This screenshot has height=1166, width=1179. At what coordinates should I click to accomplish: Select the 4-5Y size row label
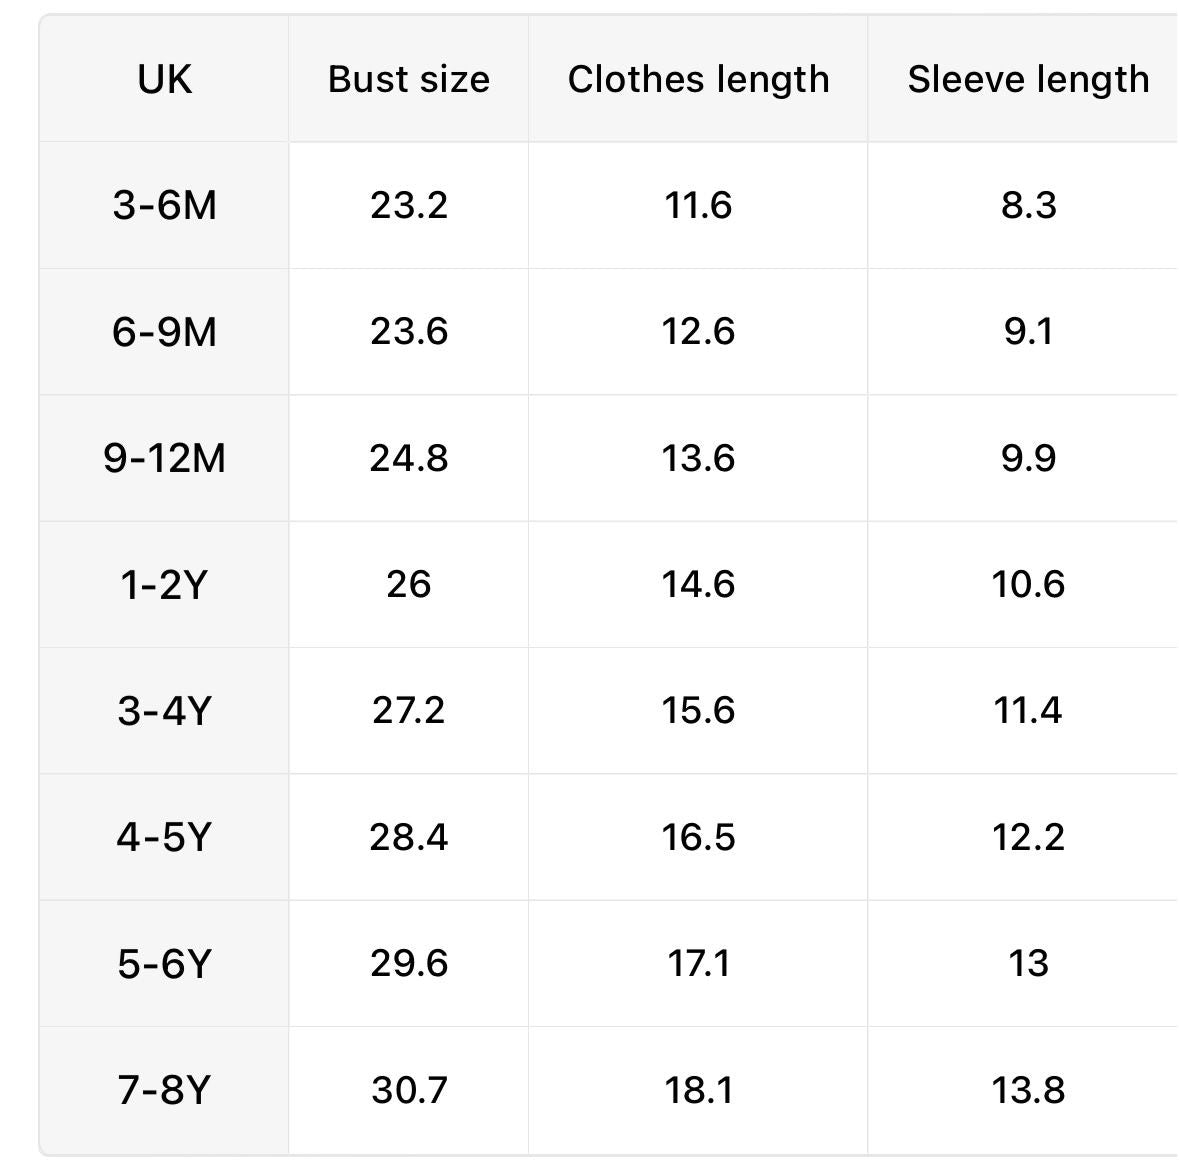tap(164, 837)
